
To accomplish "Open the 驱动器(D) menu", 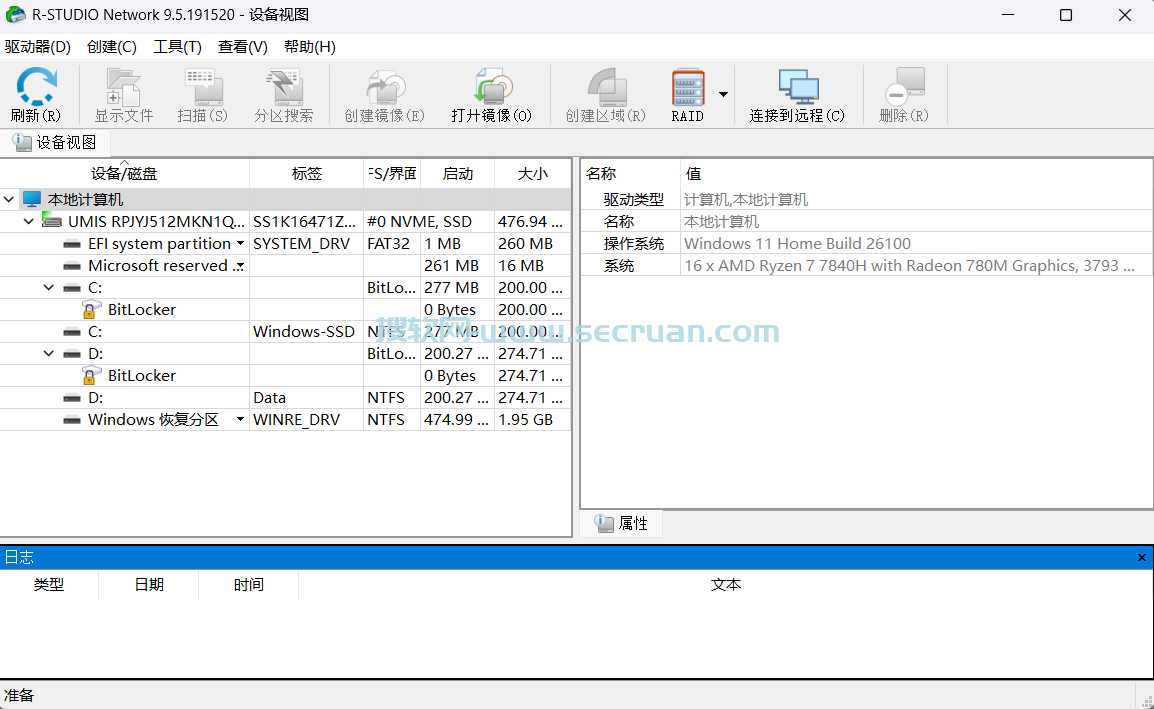I will (38, 46).
